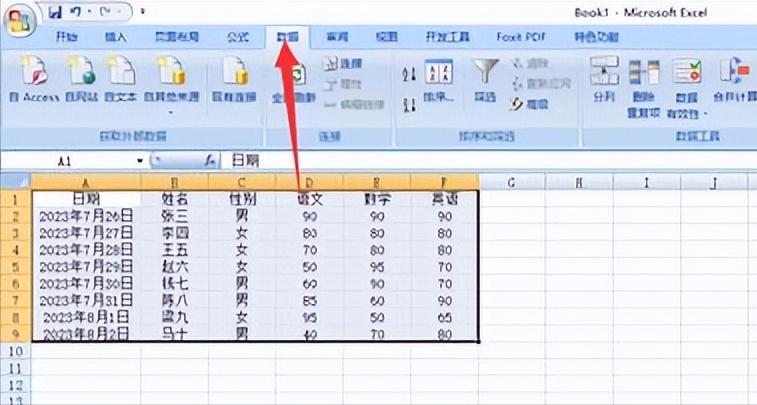Switch to the 开发工具 (Developer) tab
The image size is (757, 405).
[447, 37]
